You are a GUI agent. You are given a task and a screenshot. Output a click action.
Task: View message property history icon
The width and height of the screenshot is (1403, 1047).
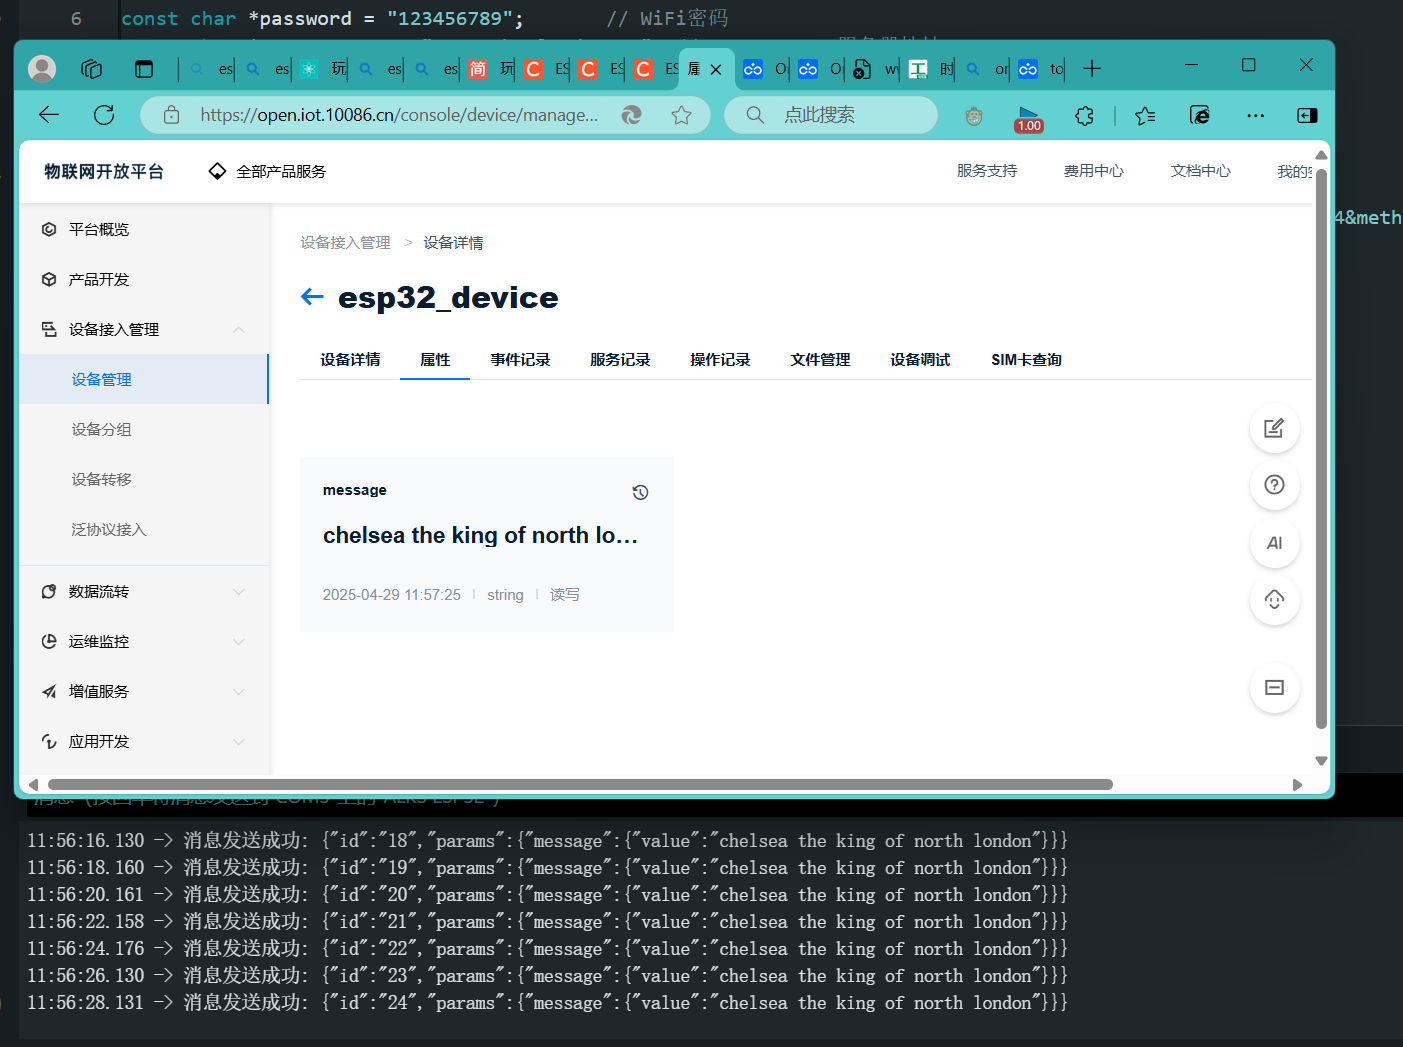coord(641,492)
